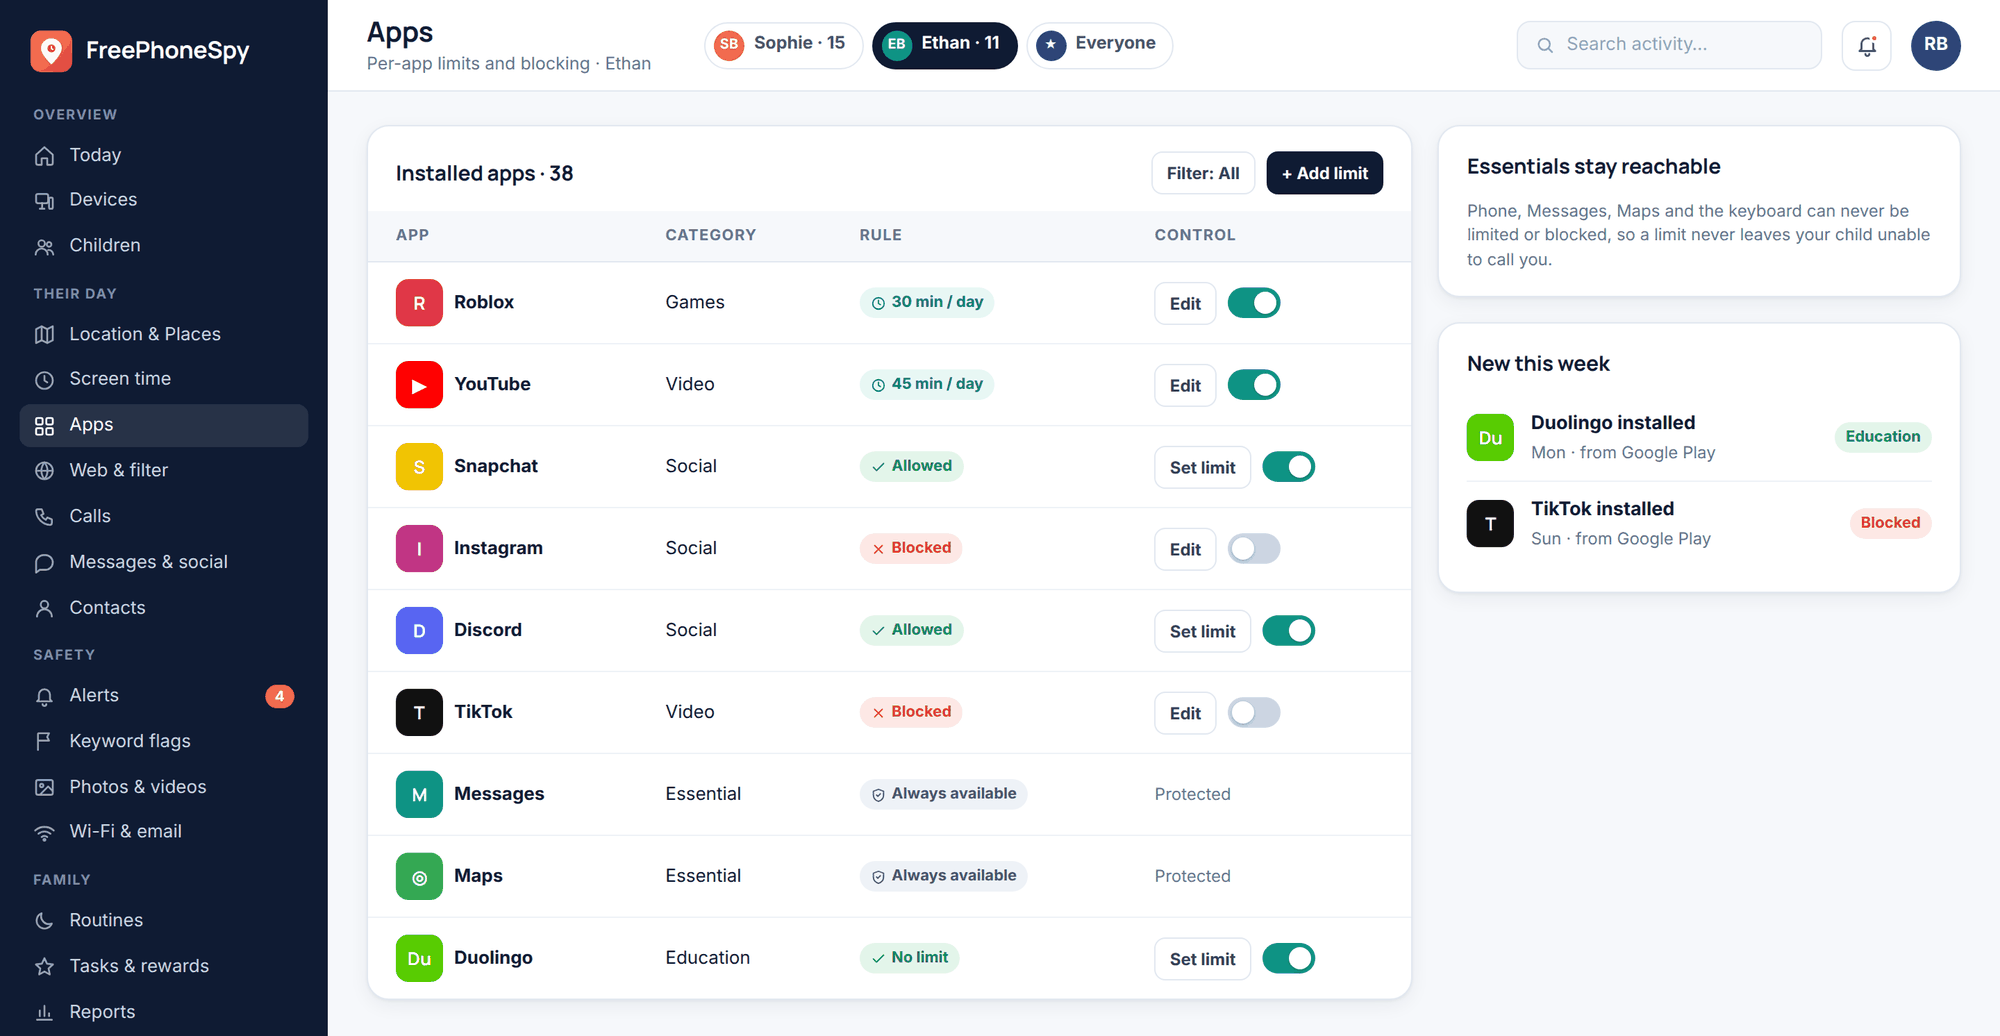
Task: Open Reports in the sidebar
Action: tap(164, 1012)
